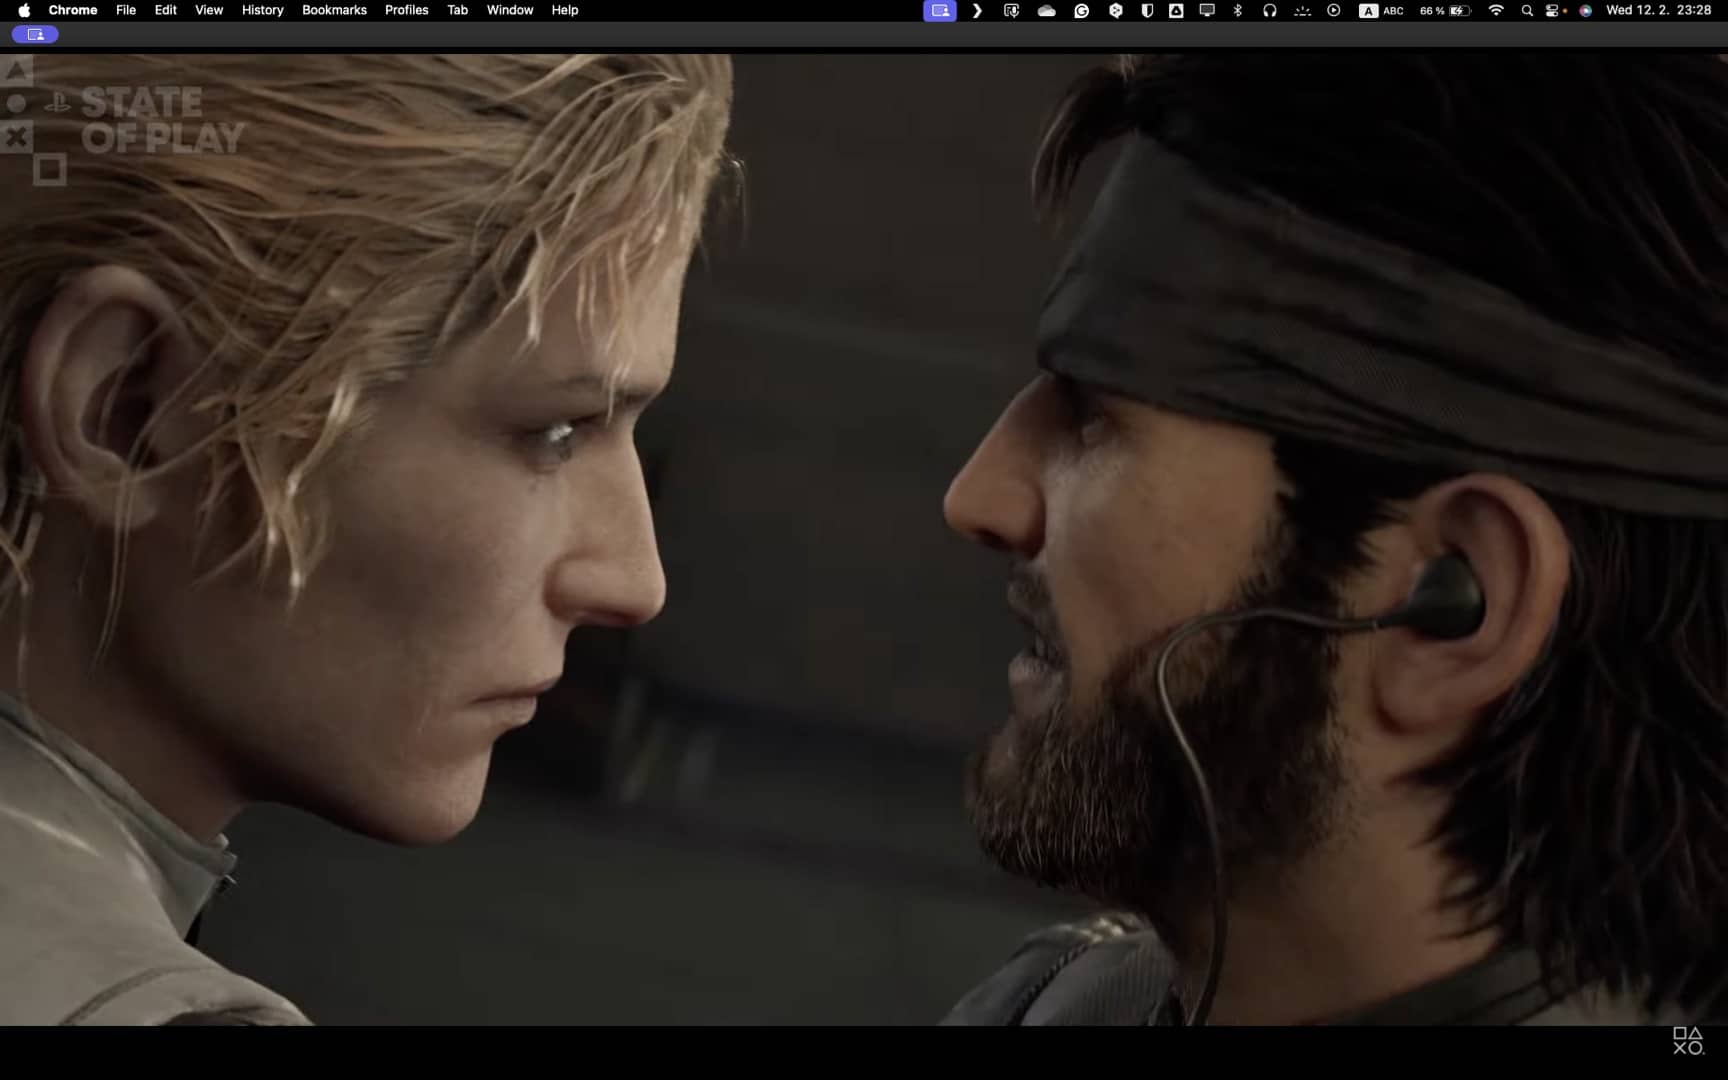Click the fullscreen video to pause playback
This screenshot has width=1728, height=1080.
point(864,540)
